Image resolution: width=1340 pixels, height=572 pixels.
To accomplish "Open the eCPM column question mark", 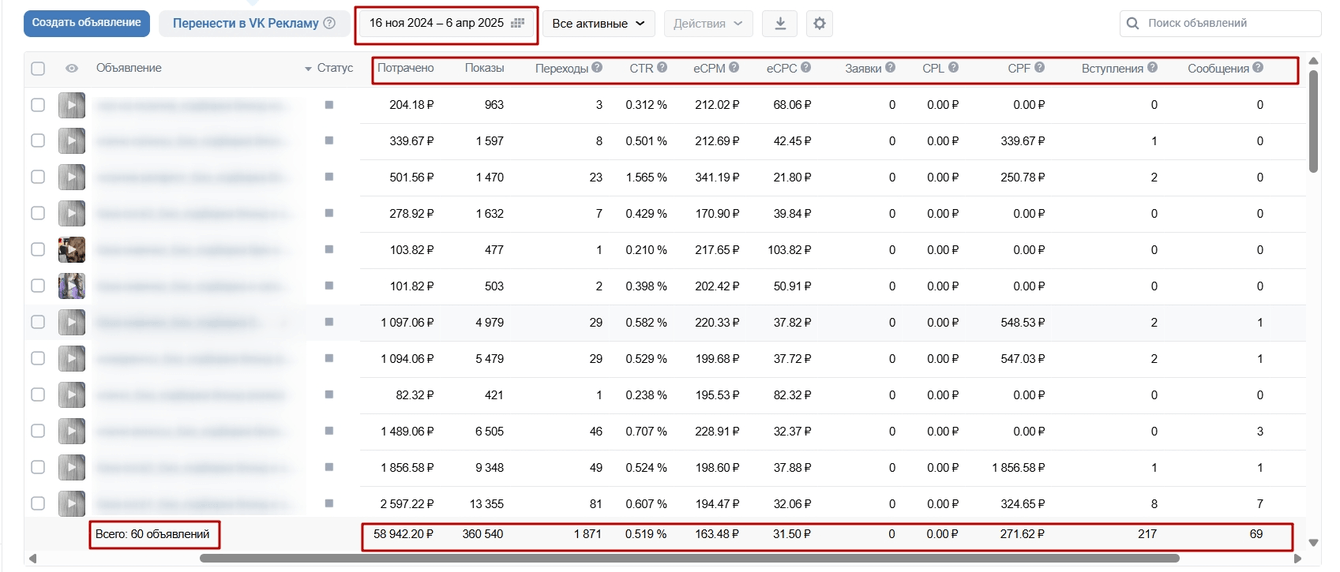I will (x=734, y=68).
